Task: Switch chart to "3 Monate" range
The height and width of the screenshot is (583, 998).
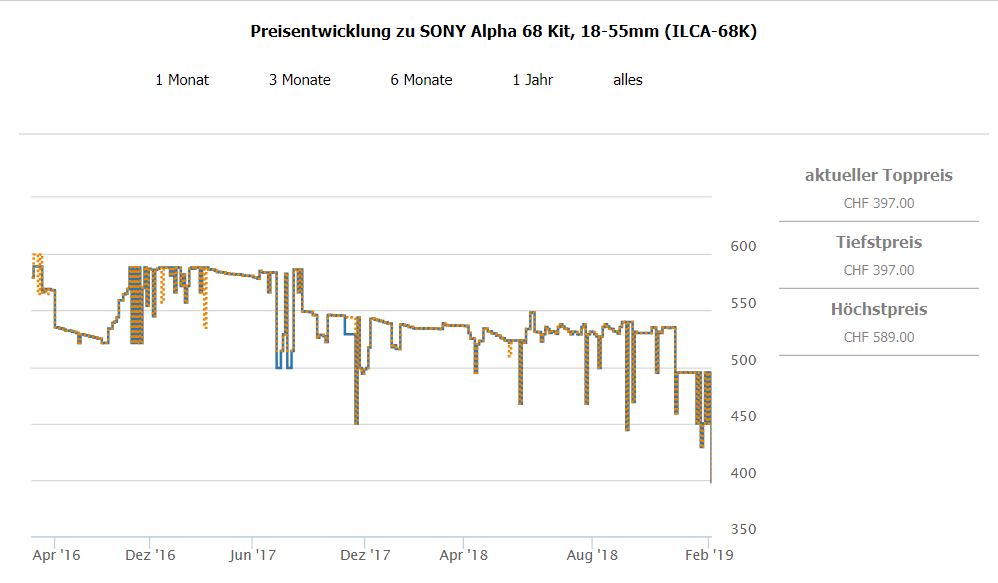Action: (x=299, y=80)
